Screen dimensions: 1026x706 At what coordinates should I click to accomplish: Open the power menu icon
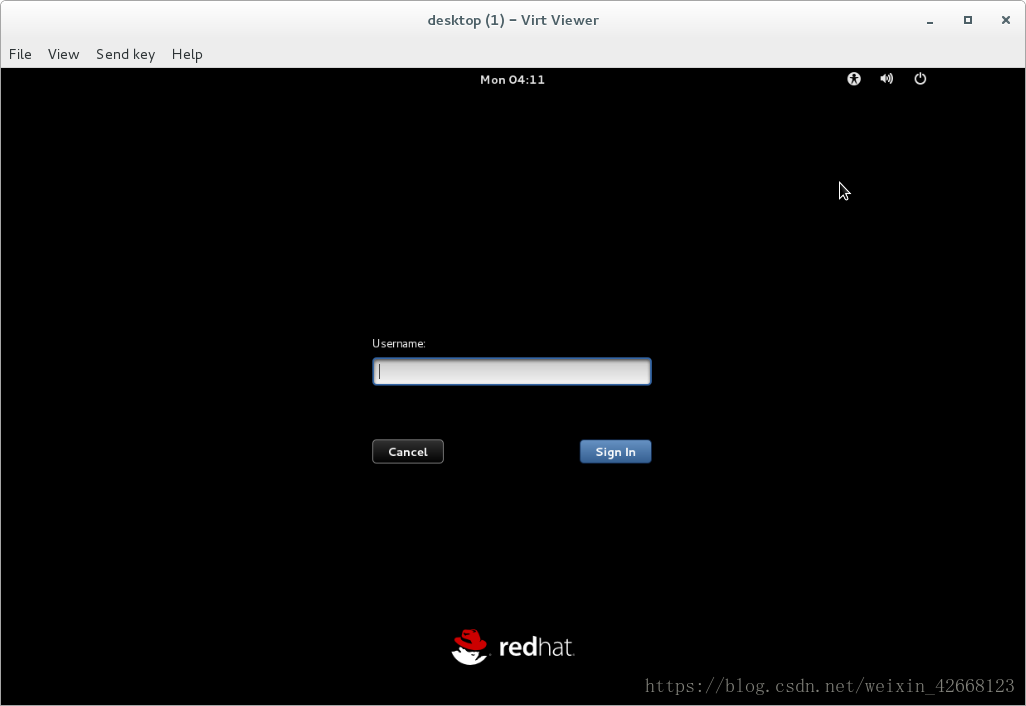click(x=920, y=79)
